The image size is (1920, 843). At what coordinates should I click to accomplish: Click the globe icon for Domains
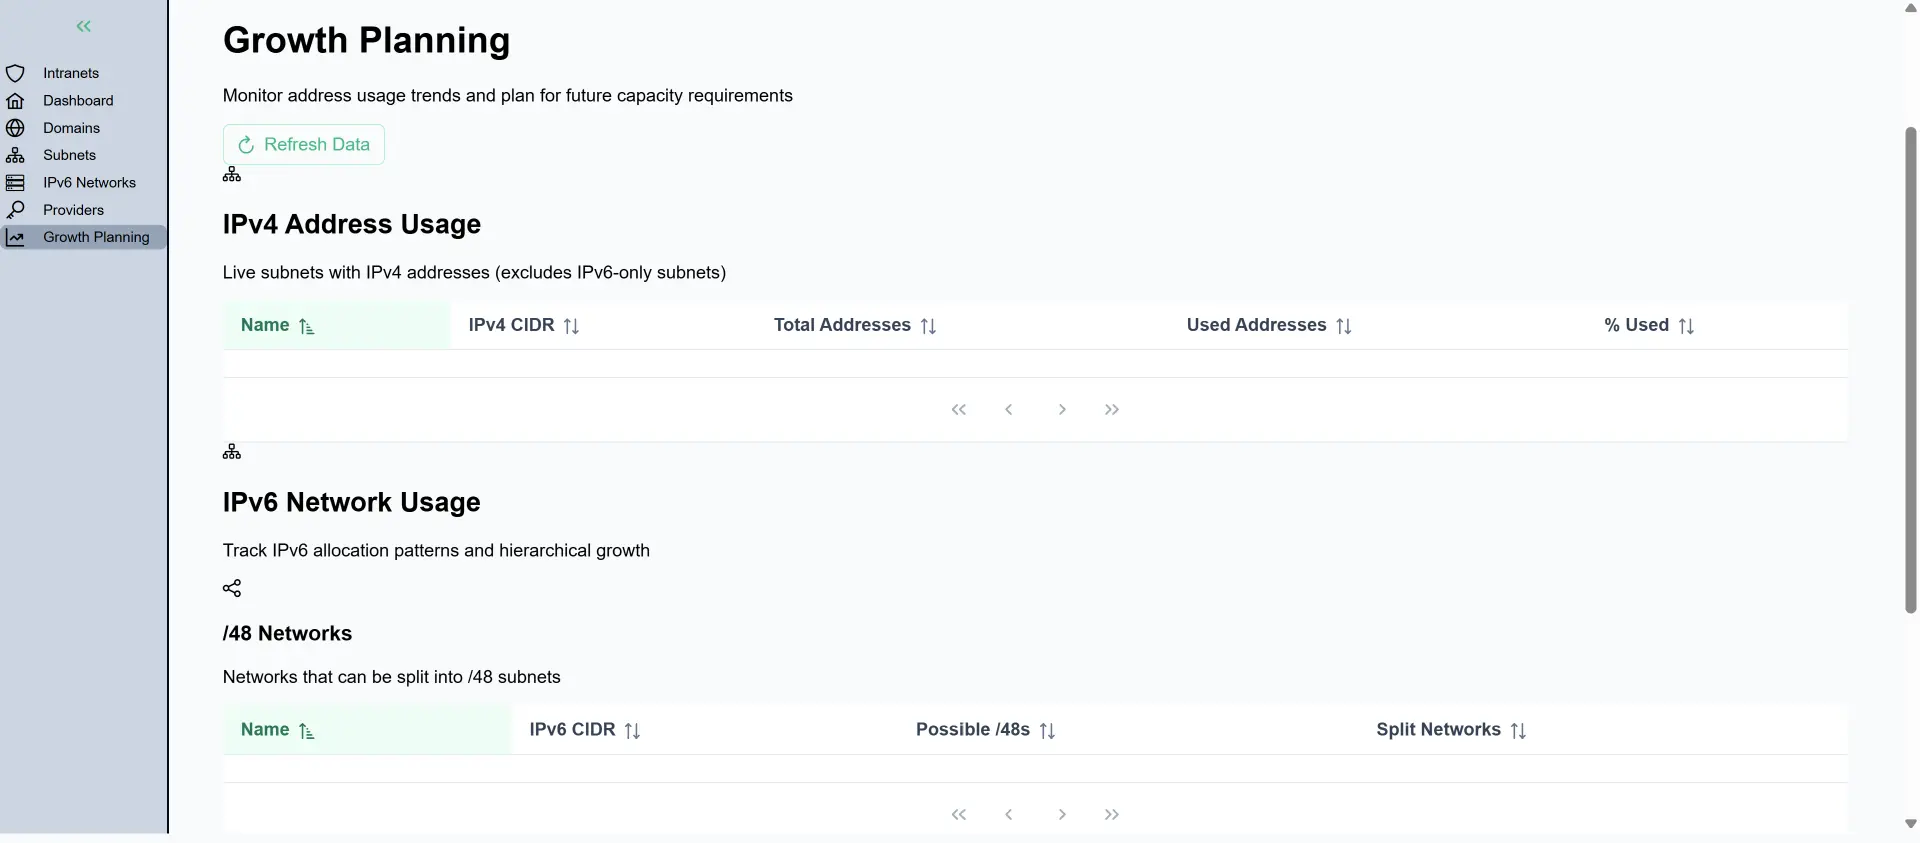[x=15, y=128]
